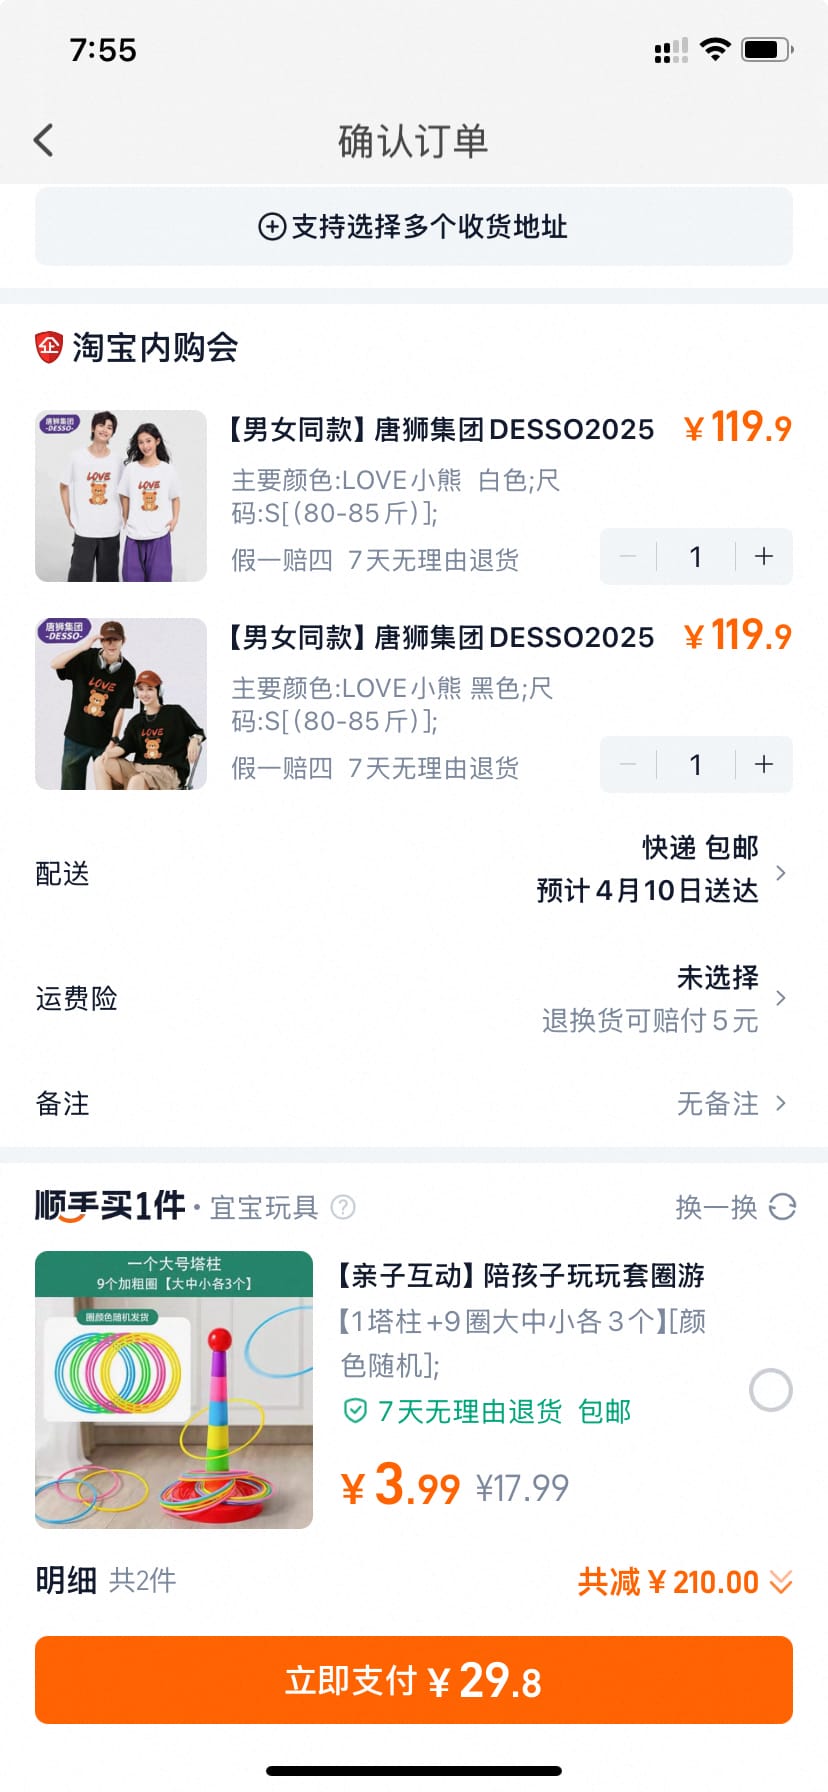Tap the red enterprise shield icon
This screenshot has height=1792, width=828.
coord(49,347)
